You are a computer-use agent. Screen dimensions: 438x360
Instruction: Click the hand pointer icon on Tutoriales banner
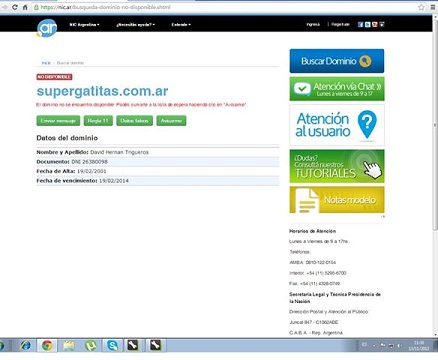[x=372, y=169]
